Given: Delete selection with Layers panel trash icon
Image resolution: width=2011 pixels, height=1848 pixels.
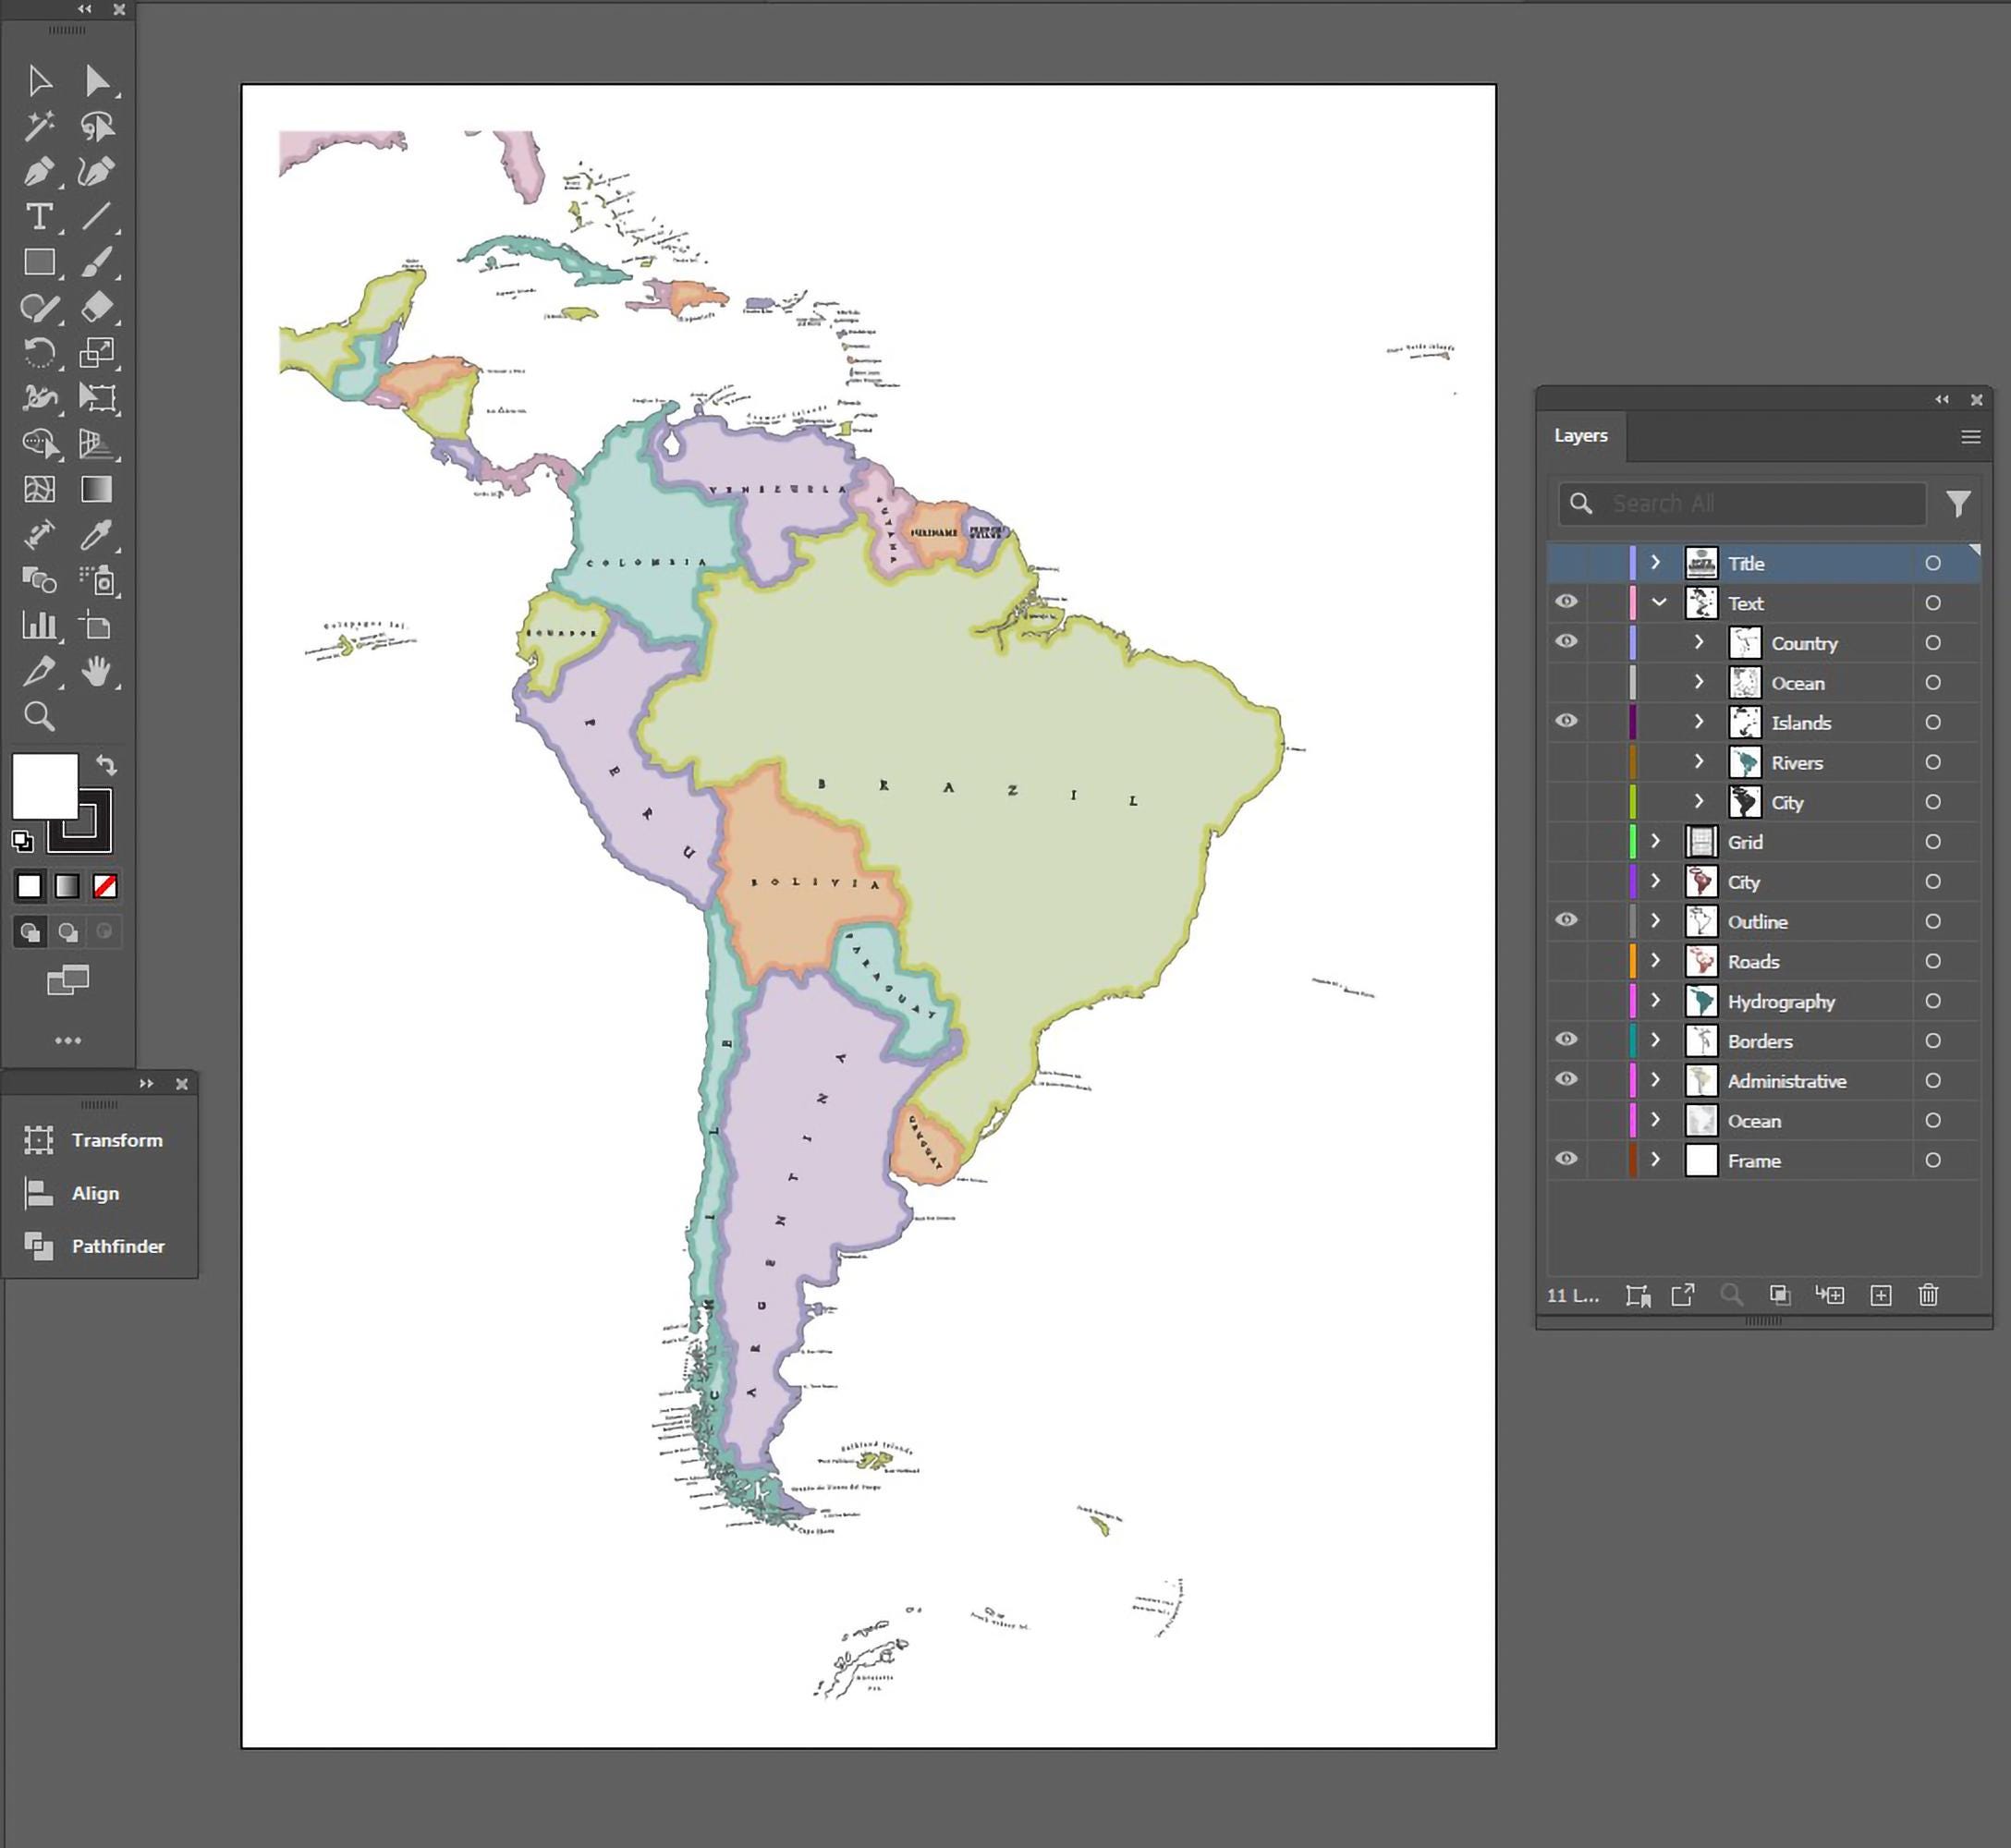Looking at the screenshot, I should (1928, 1295).
